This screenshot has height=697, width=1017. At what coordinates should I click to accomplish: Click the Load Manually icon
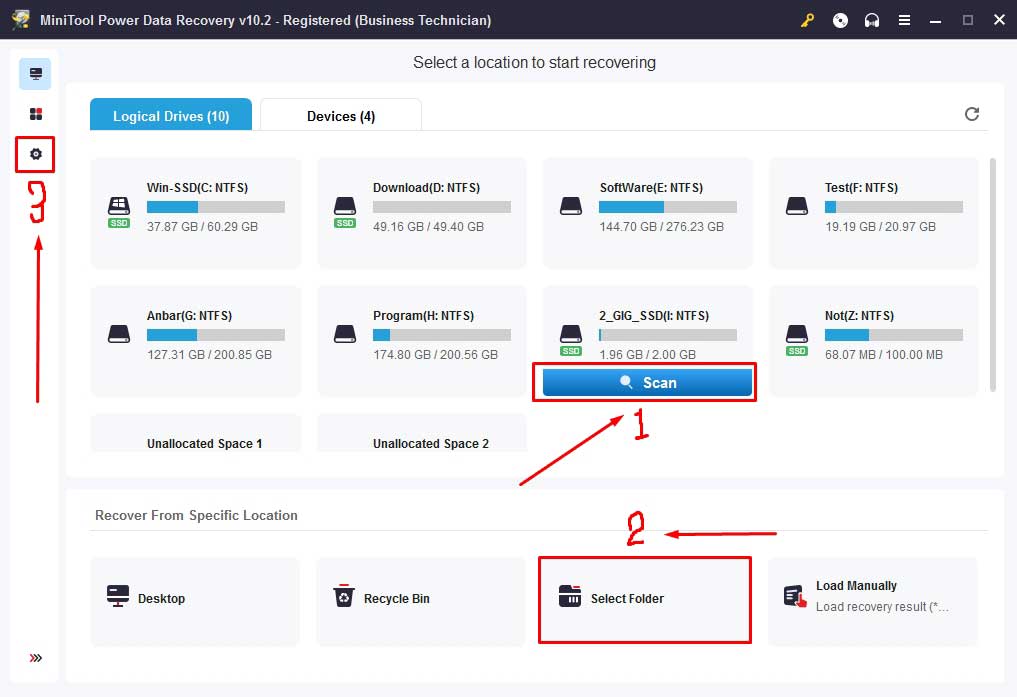[795, 597]
